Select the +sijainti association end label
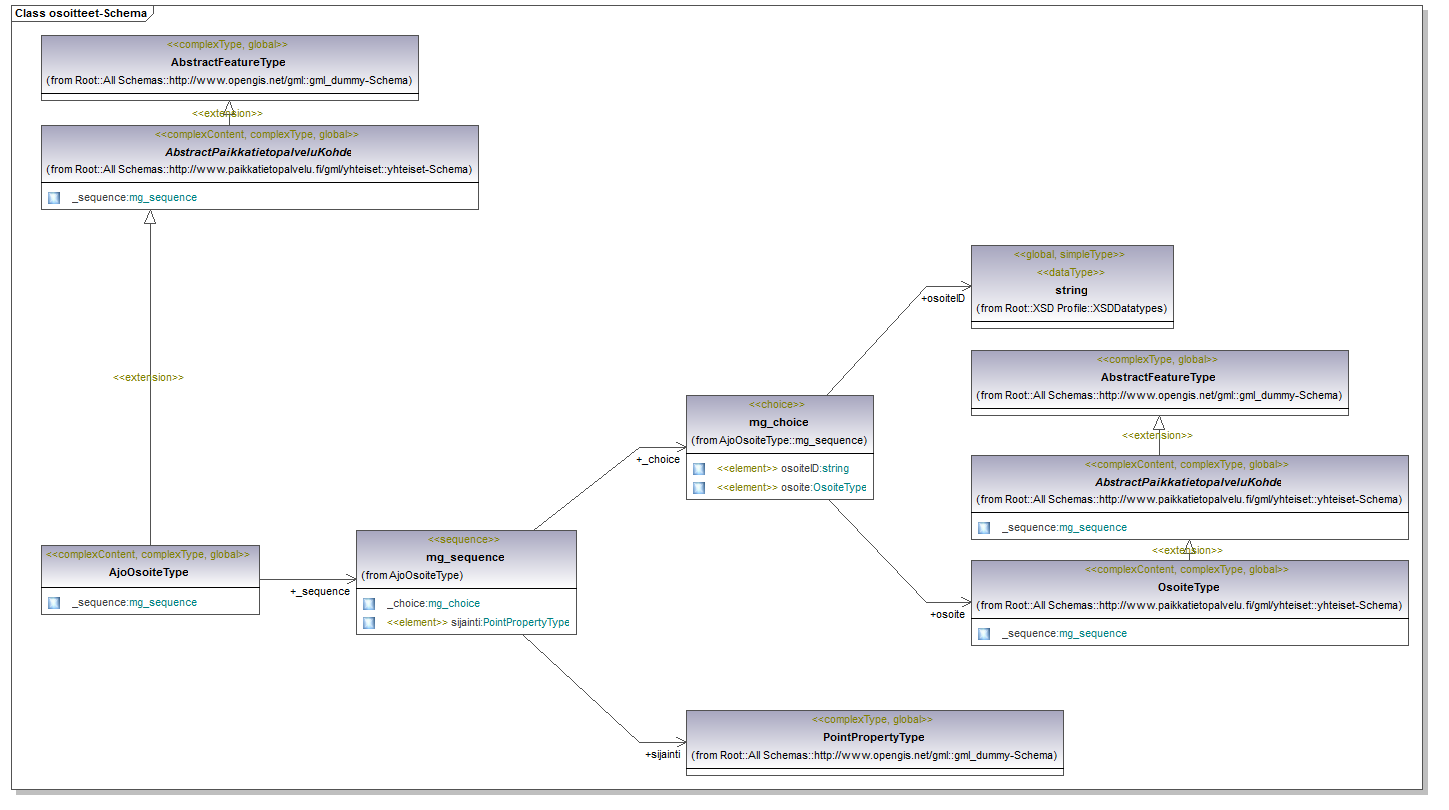 click(662, 755)
